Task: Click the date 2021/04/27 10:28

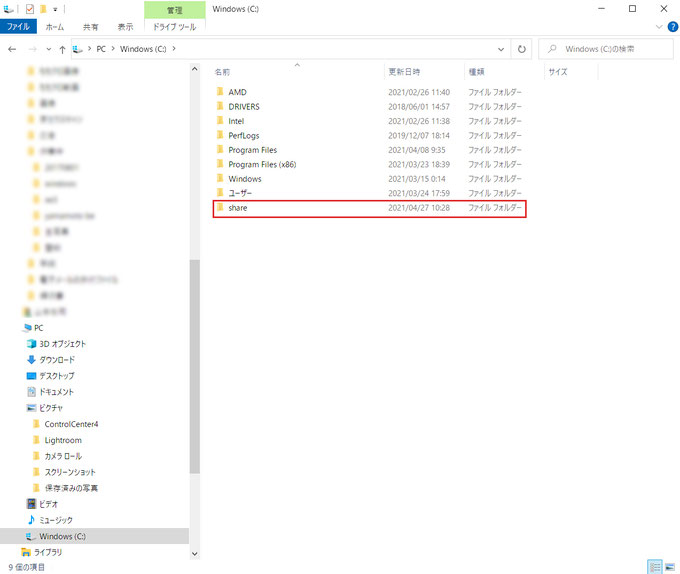Action: (x=419, y=208)
